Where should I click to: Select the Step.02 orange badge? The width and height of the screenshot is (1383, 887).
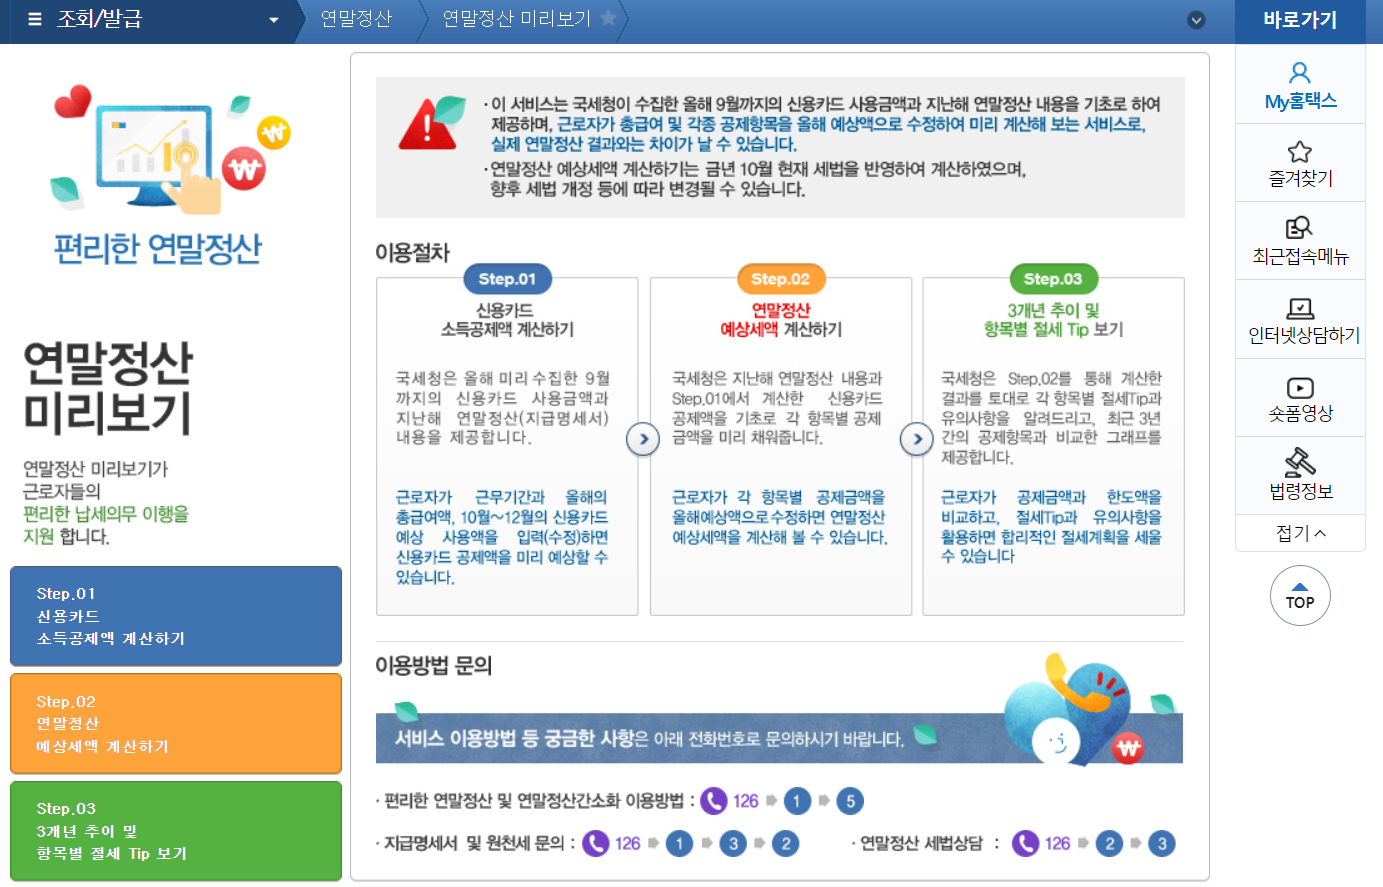(780, 279)
